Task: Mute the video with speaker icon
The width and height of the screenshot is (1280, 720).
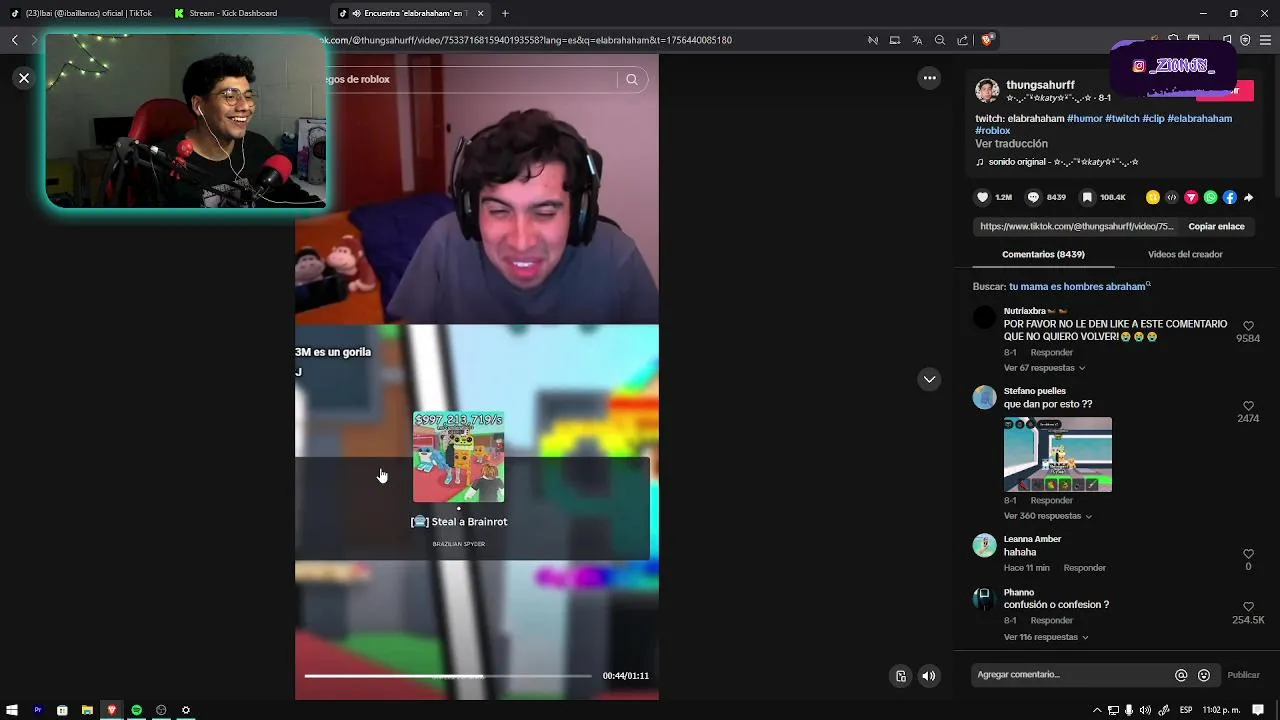Action: [929, 676]
